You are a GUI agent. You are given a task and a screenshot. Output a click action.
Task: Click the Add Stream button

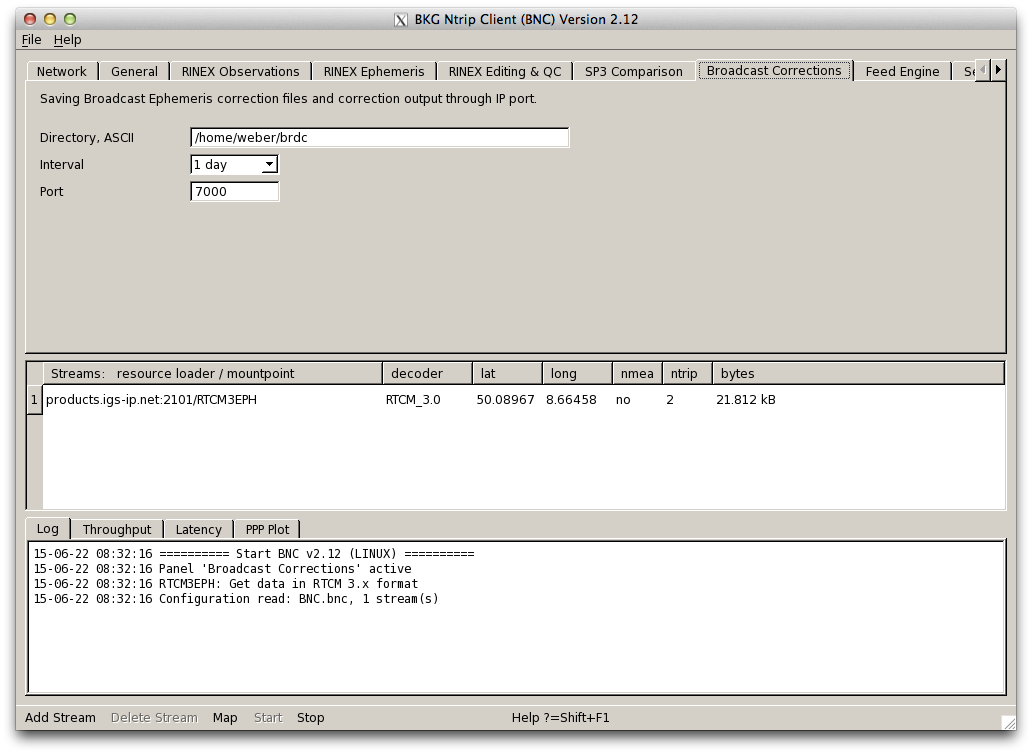pyautogui.click(x=60, y=718)
